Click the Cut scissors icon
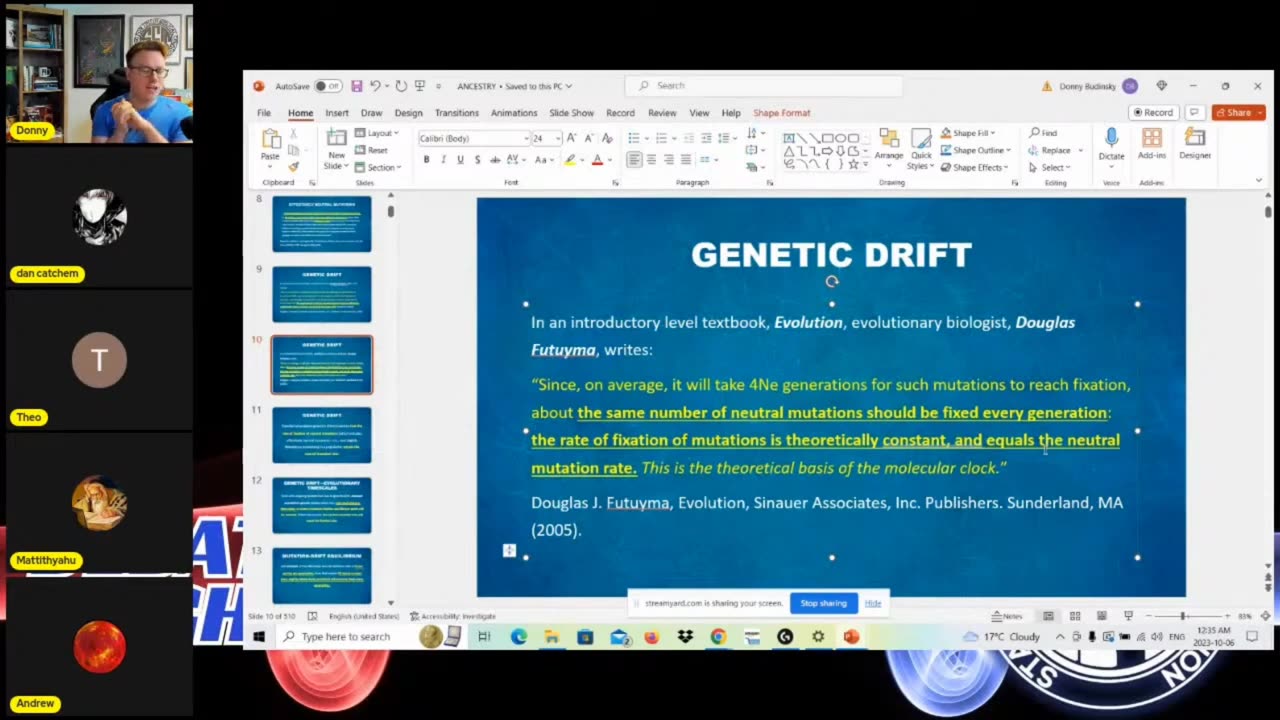 pyautogui.click(x=293, y=133)
